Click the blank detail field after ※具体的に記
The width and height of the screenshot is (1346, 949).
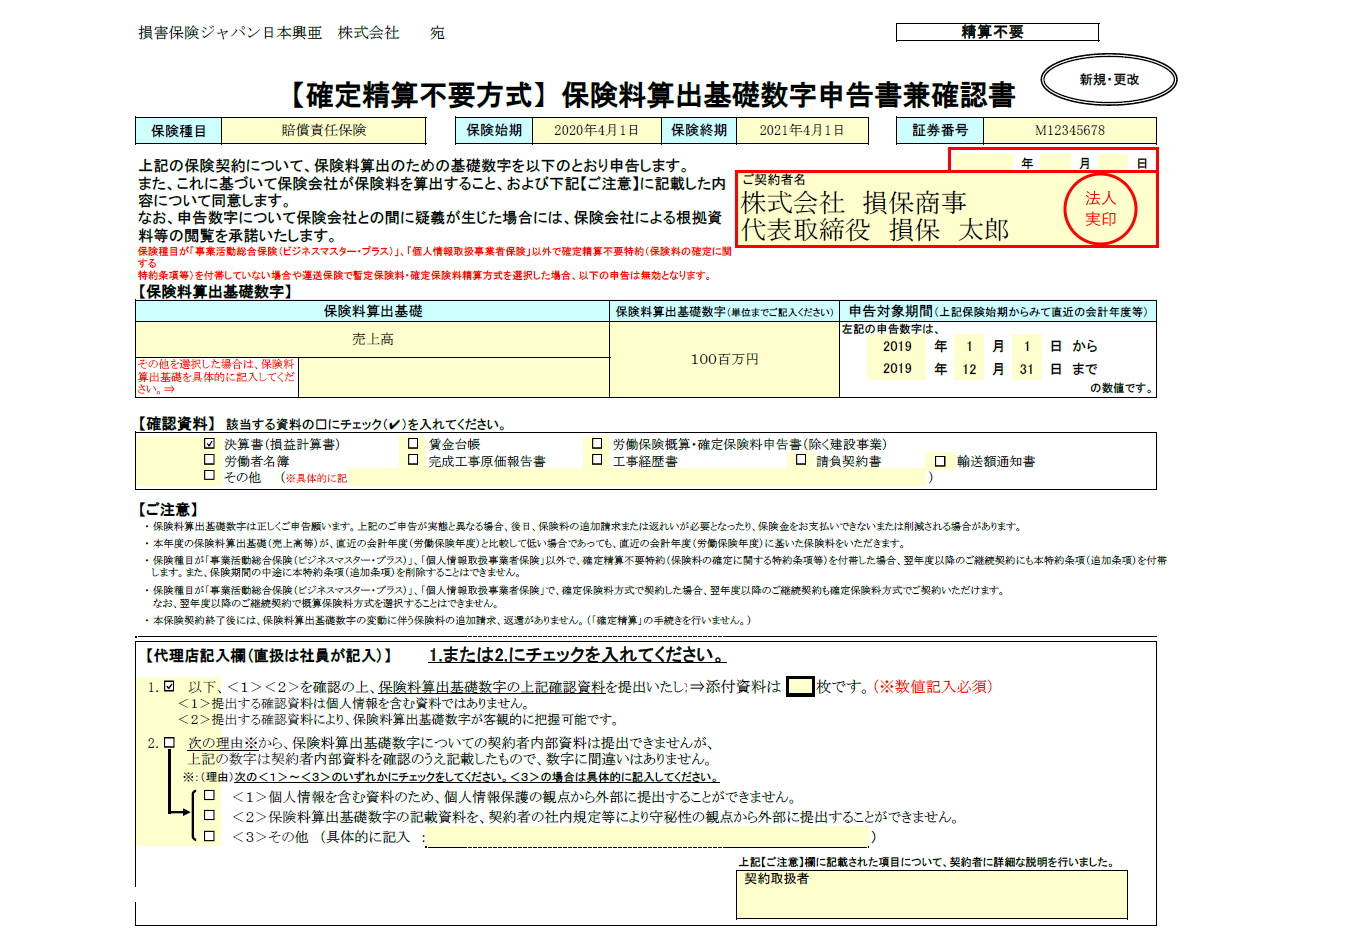point(638,478)
